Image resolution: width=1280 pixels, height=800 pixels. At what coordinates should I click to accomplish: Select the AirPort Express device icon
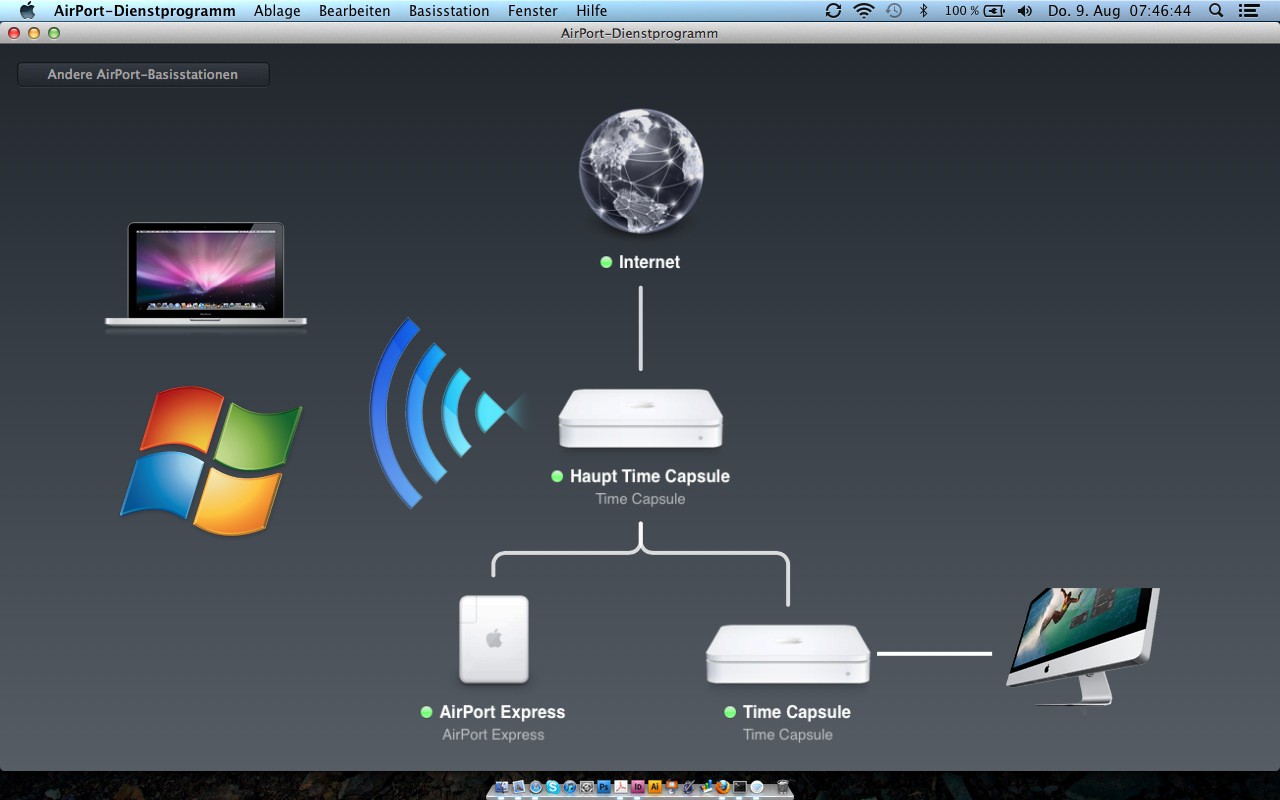494,640
